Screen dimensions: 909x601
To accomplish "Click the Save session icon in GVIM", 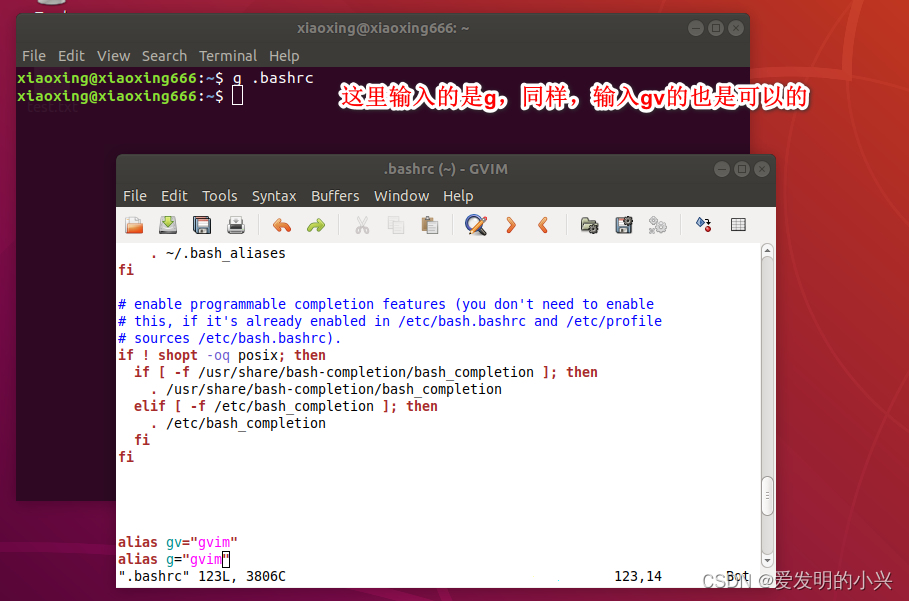I will [624, 225].
